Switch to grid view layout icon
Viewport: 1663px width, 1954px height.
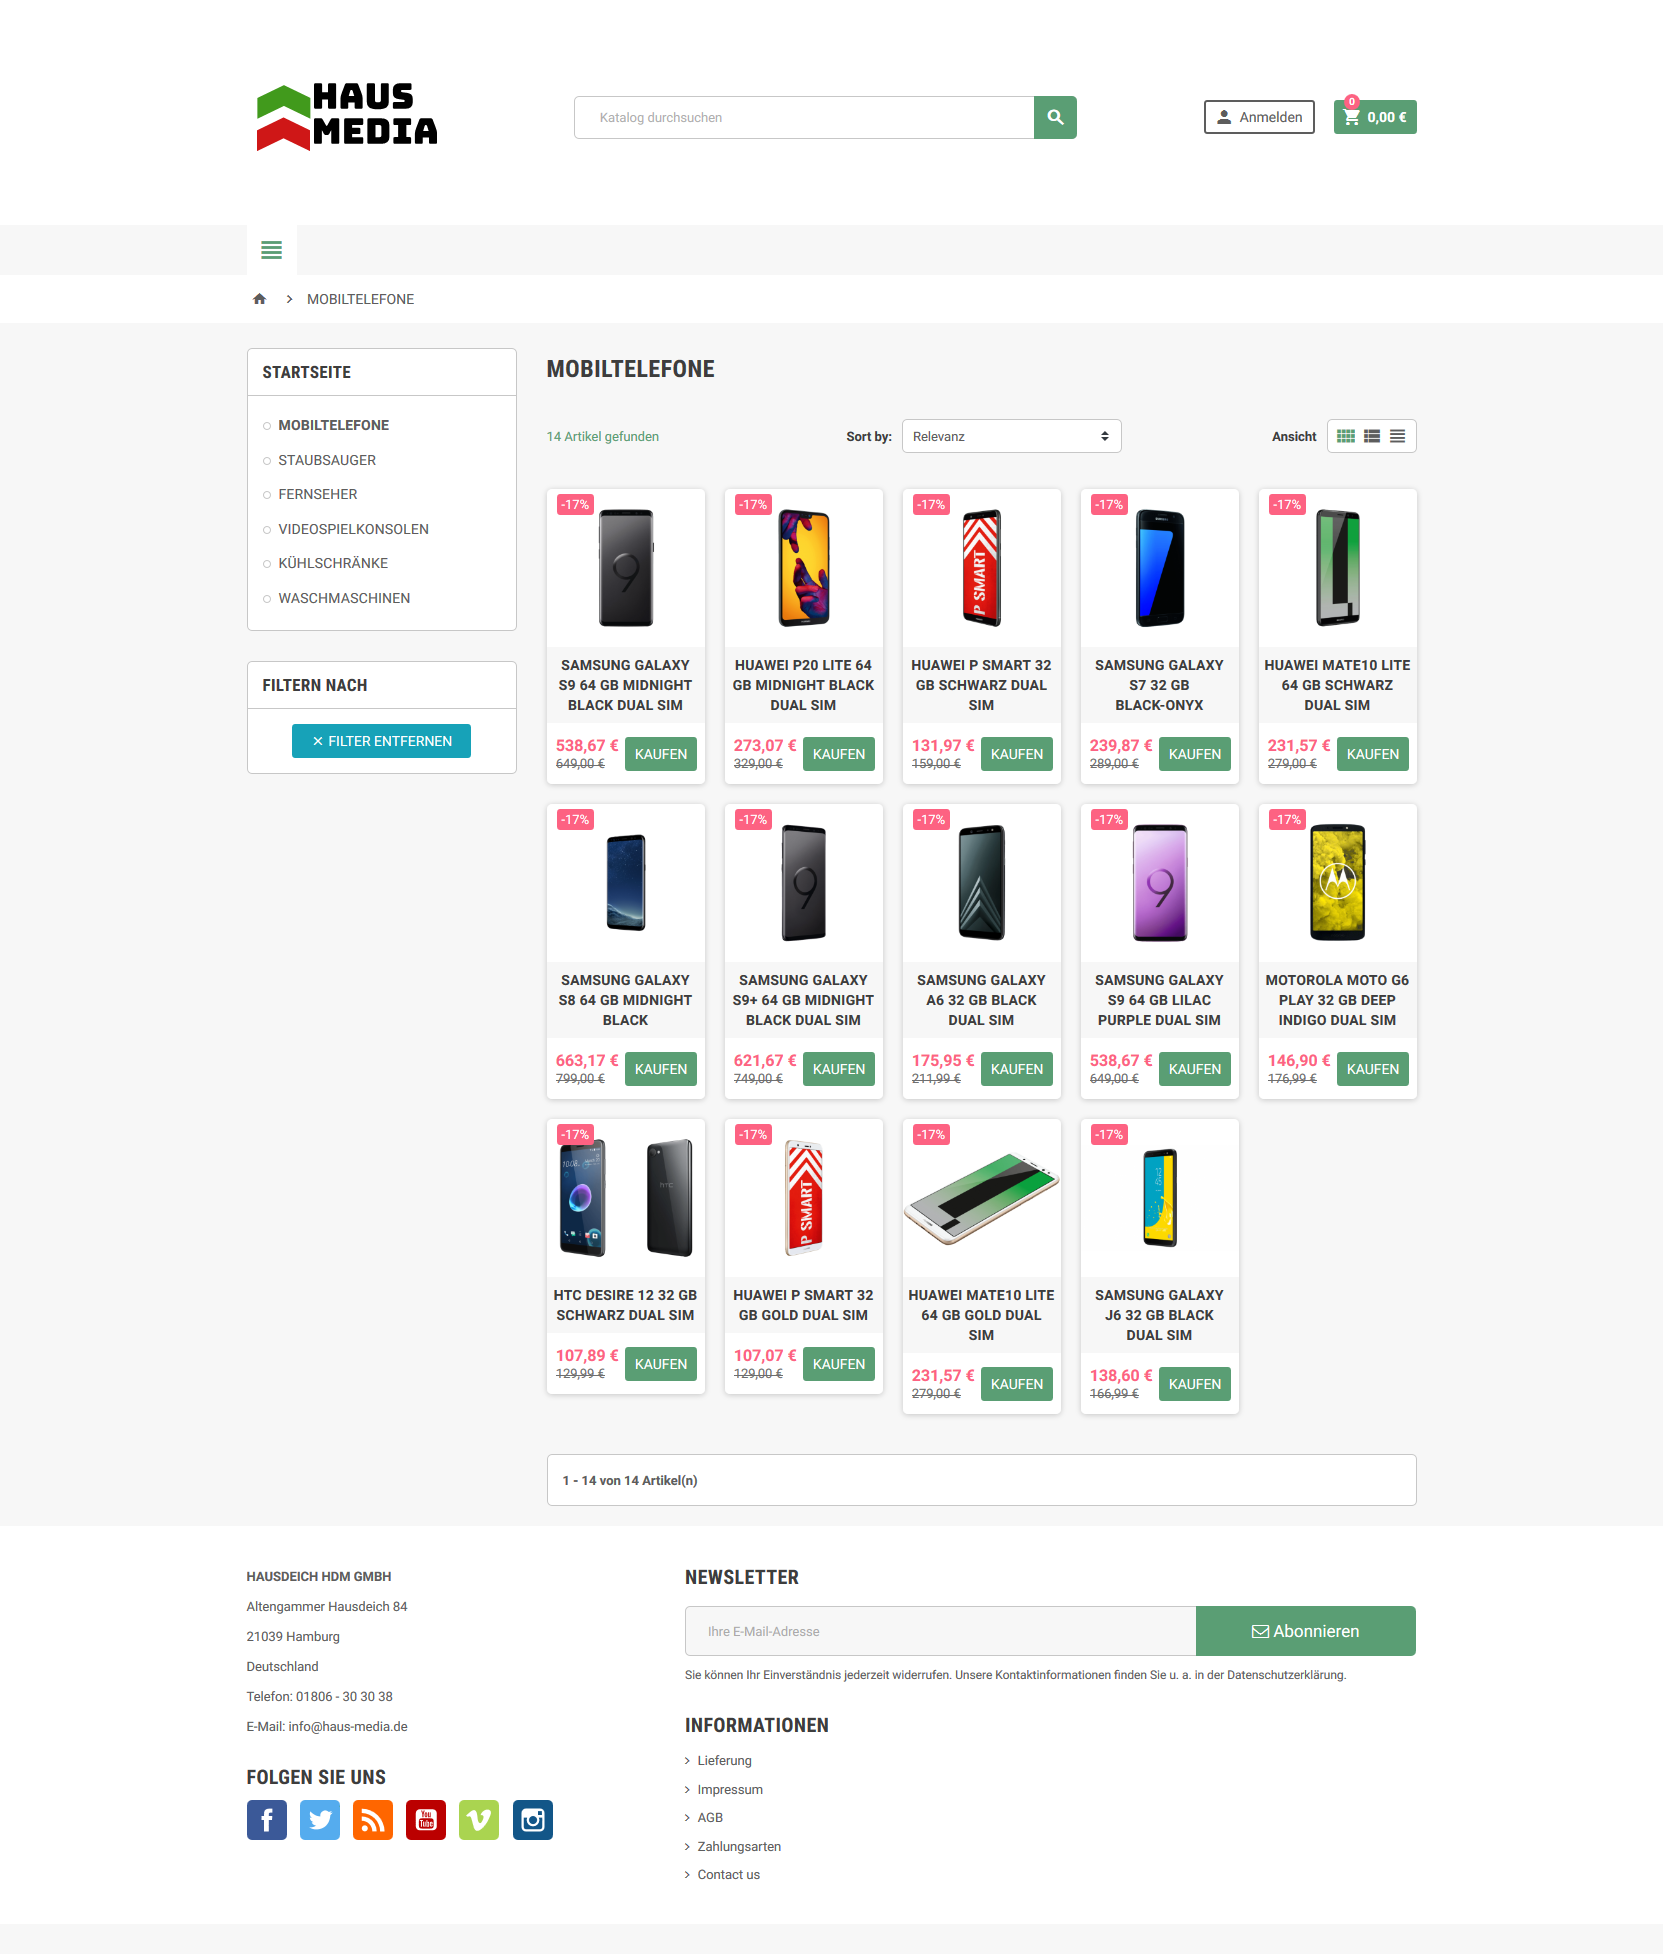[1346, 436]
